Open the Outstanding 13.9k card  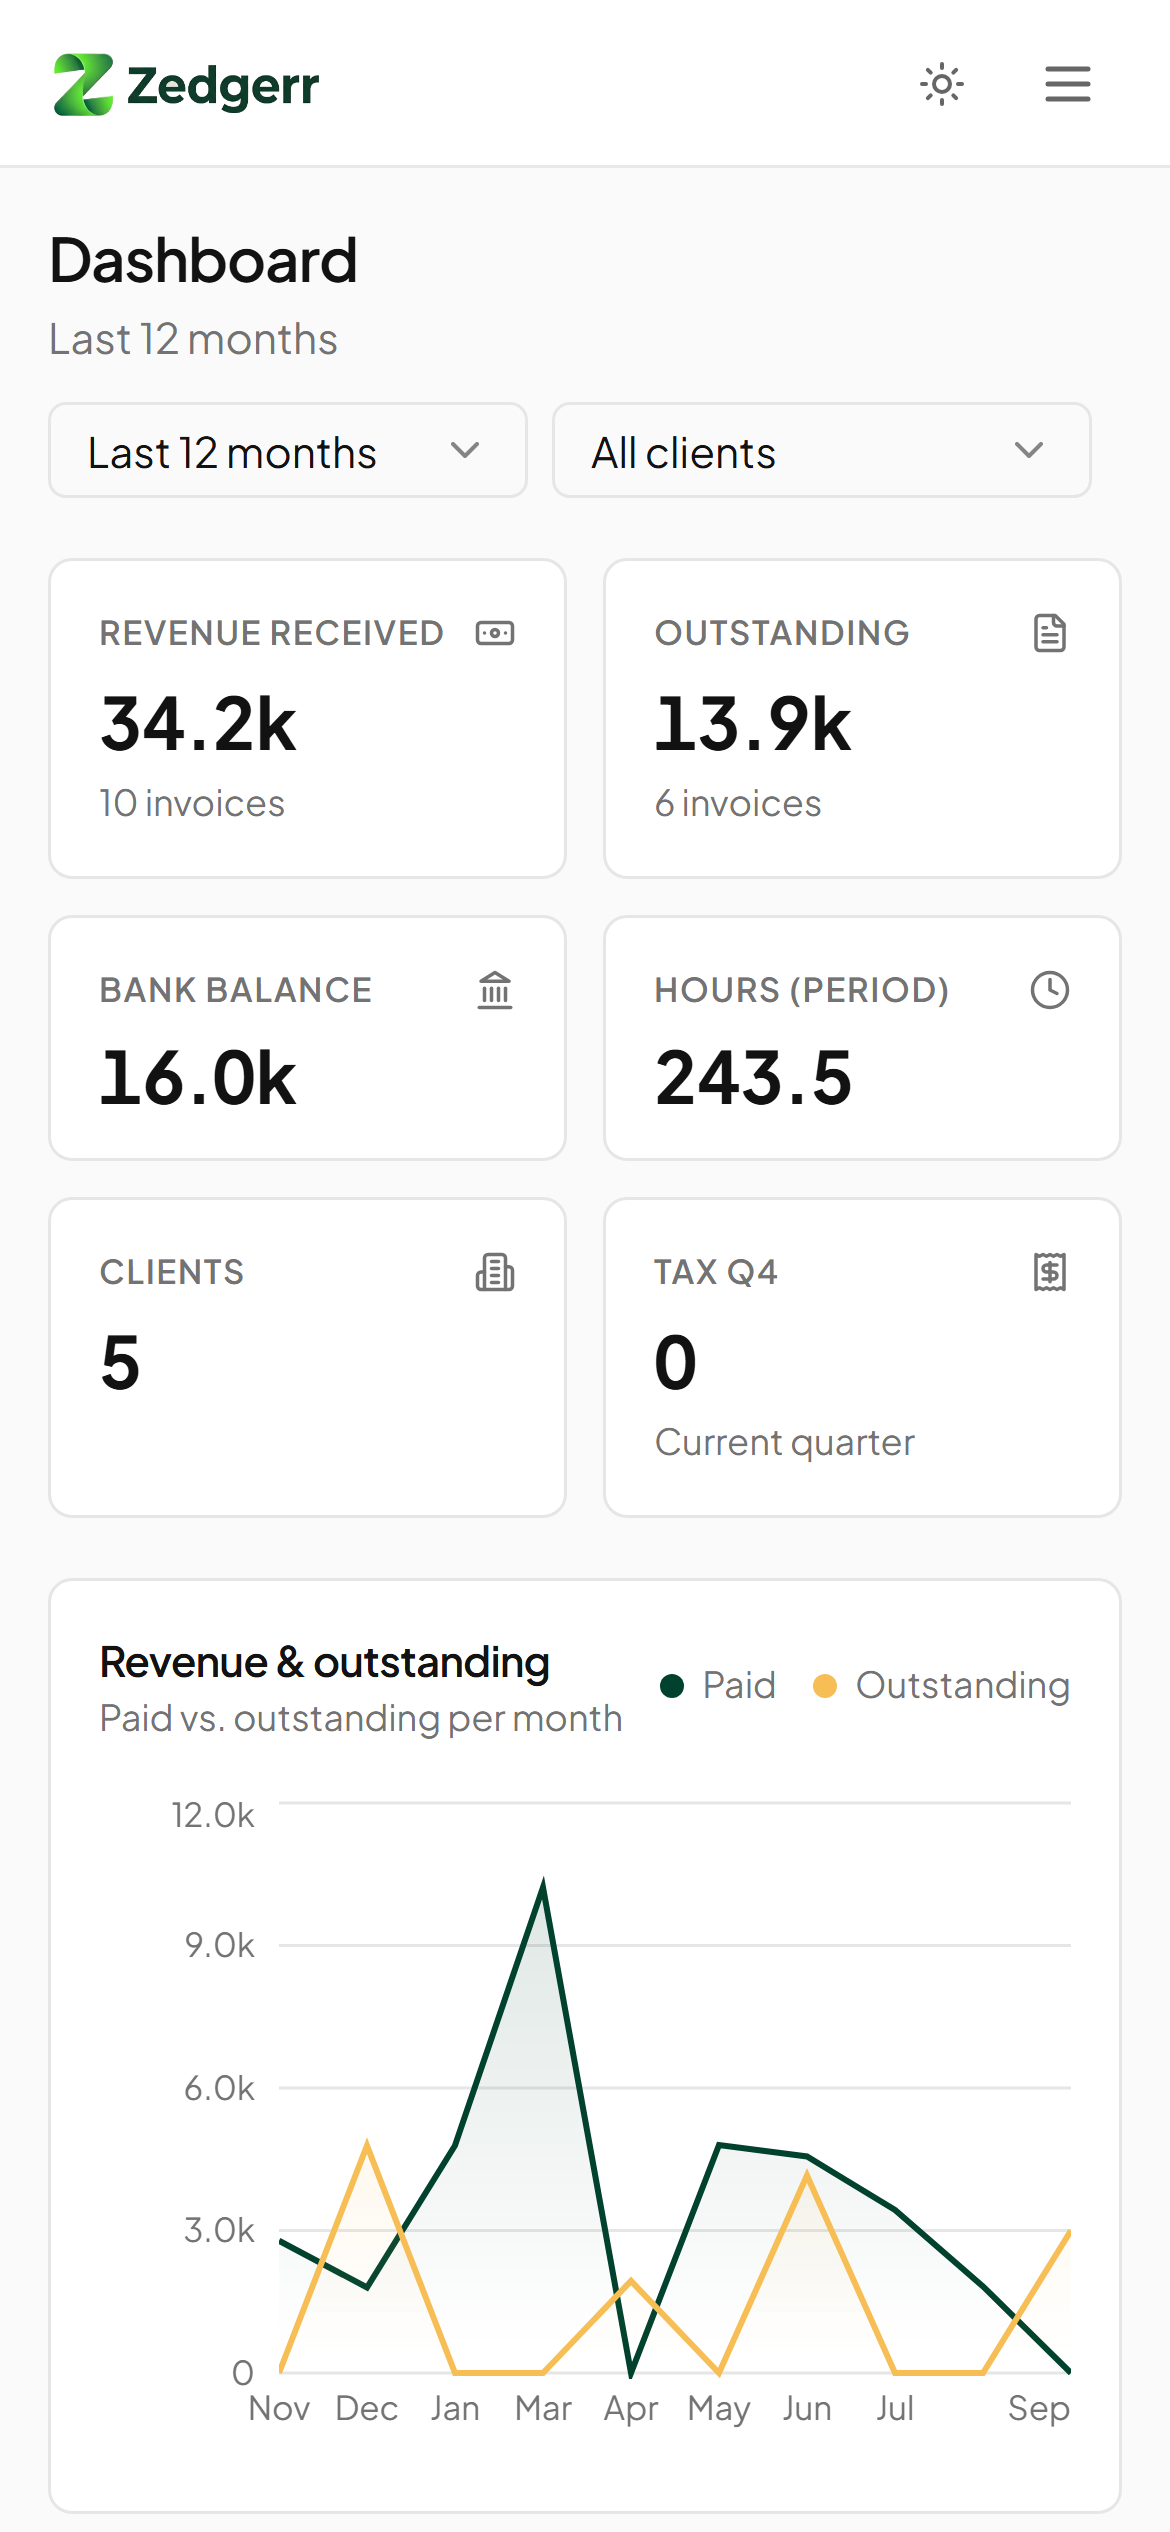[x=862, y=719]
